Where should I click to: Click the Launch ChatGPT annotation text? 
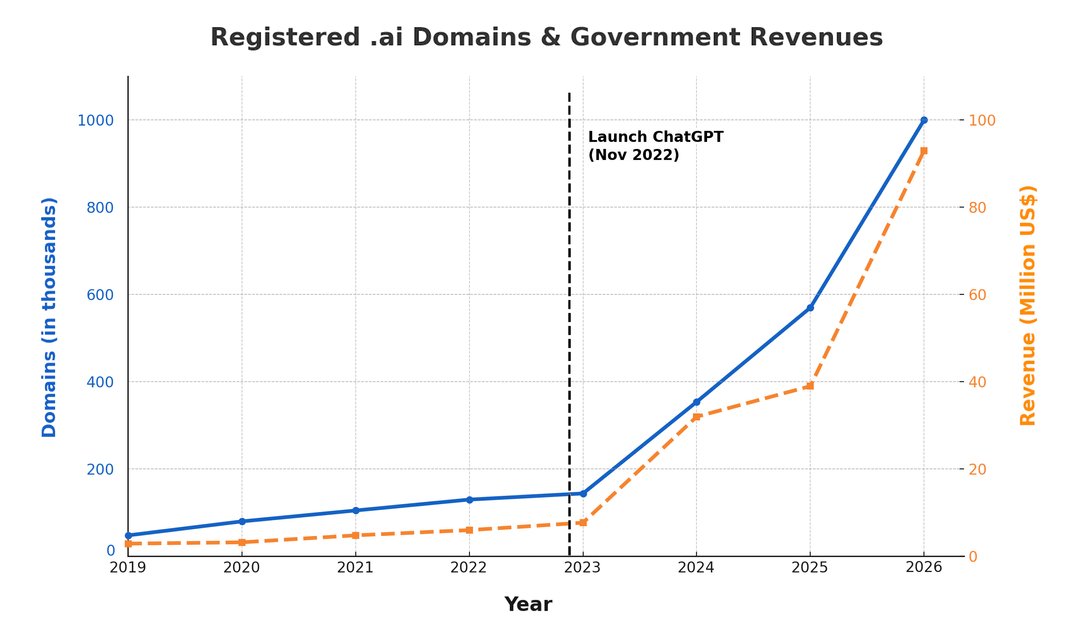tap(655, 146)
